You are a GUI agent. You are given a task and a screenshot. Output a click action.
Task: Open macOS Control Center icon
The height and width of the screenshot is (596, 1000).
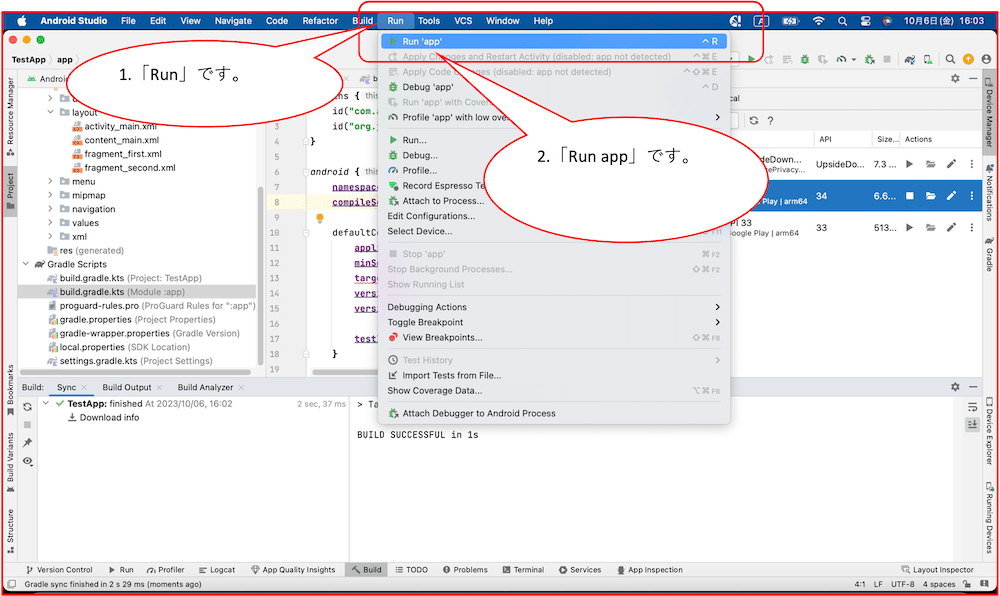pos(865,21)
